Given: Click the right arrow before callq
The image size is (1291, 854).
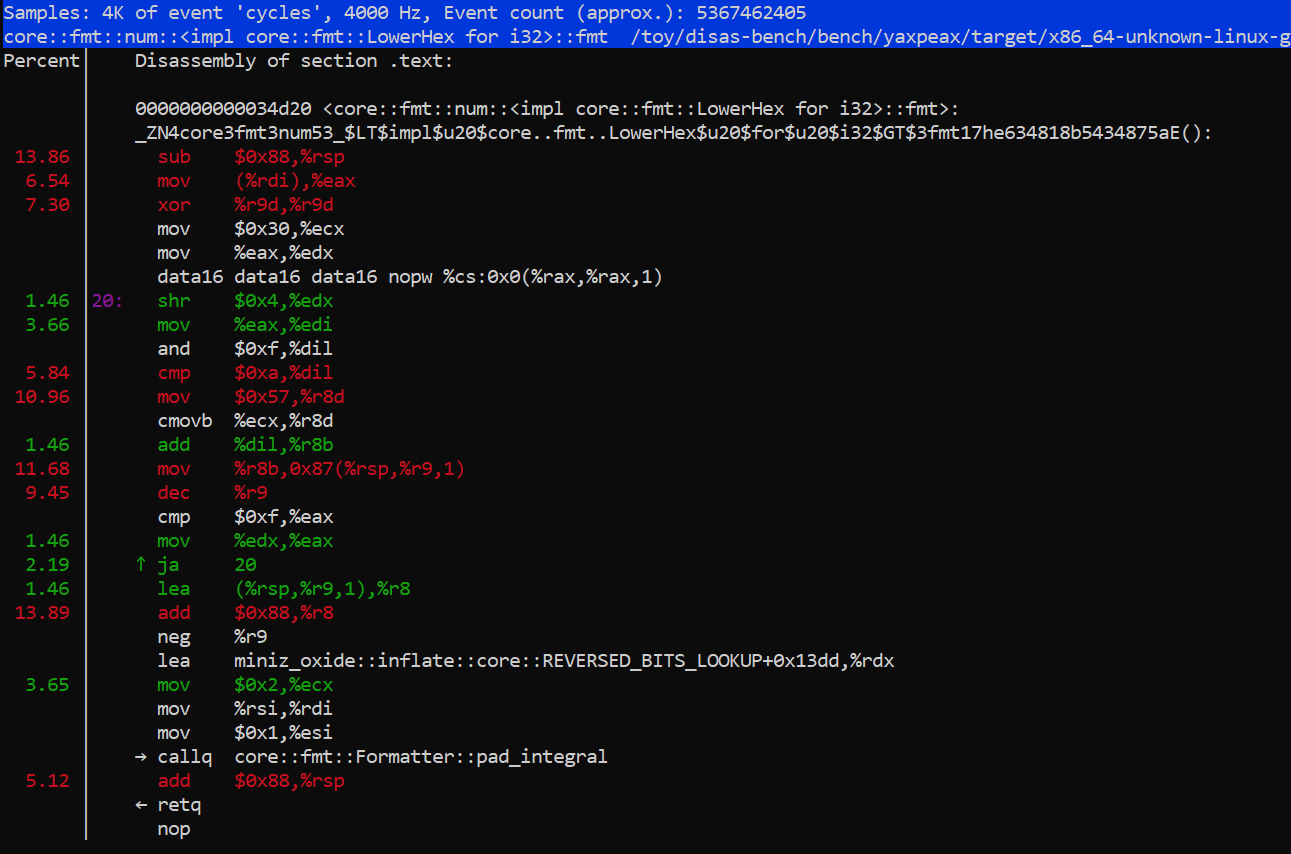Looking at the screenshot, I should 141,757.
